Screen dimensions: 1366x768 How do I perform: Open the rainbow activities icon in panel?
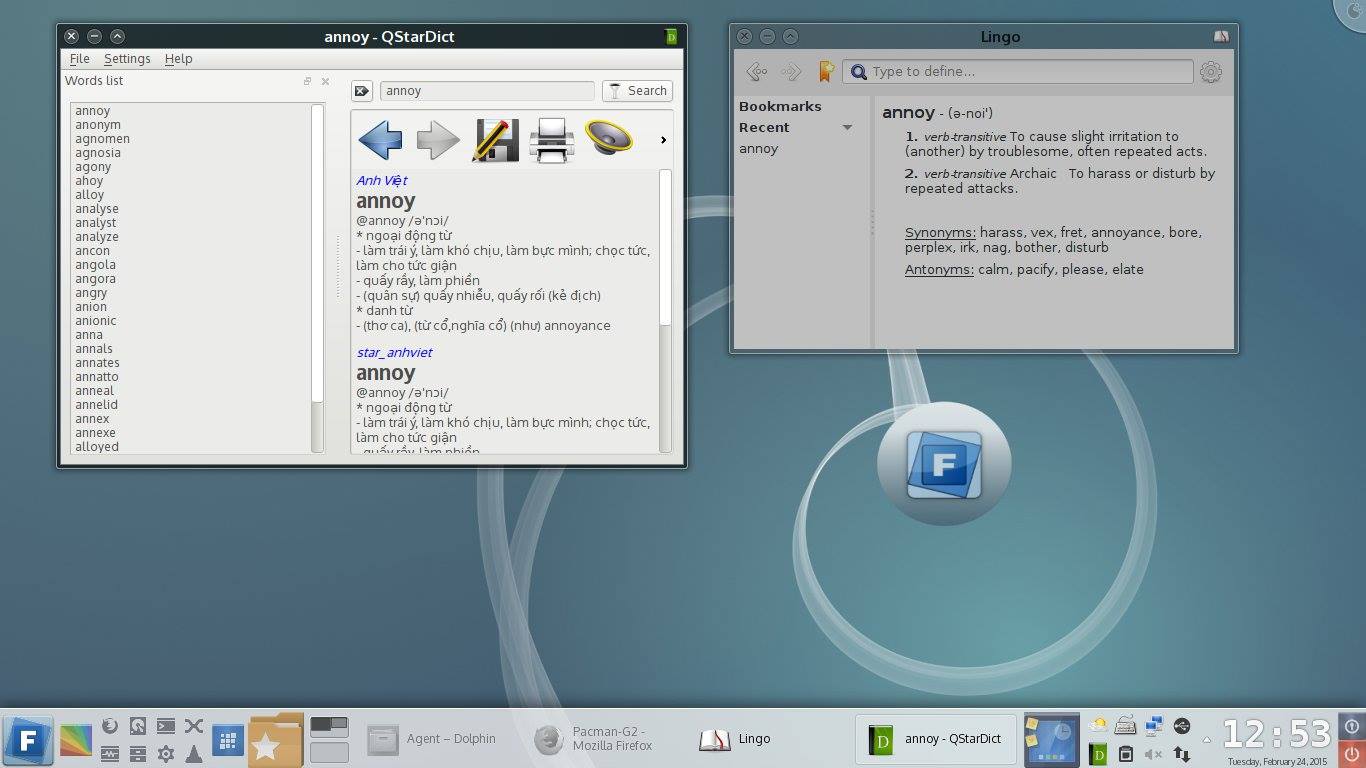click(x=76, y=740)
